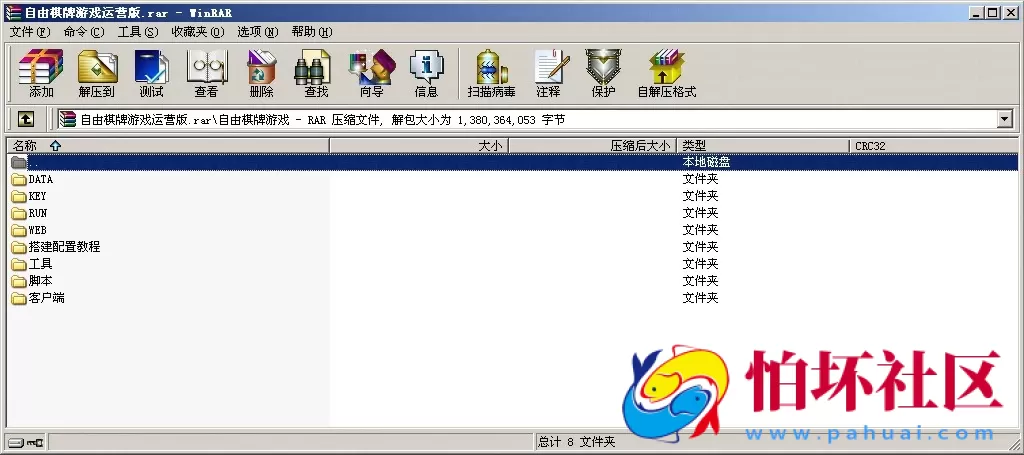Open the 命令(C) menu
Image resolution: width=1024 pixels, height=455 pixels.
click(84, 32)
